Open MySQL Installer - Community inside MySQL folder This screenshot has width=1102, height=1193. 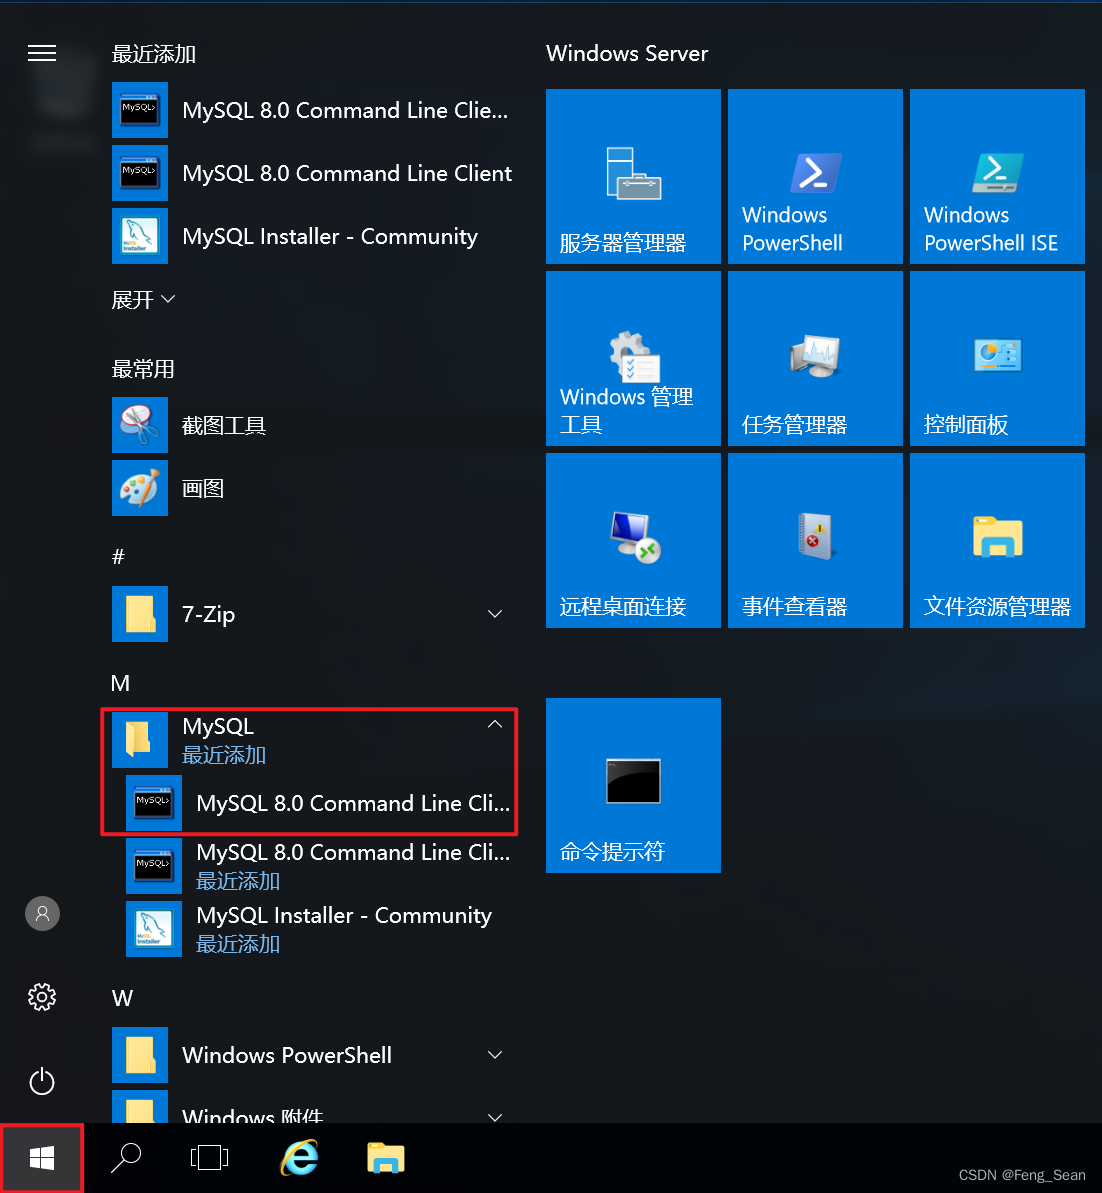[320, 929]
